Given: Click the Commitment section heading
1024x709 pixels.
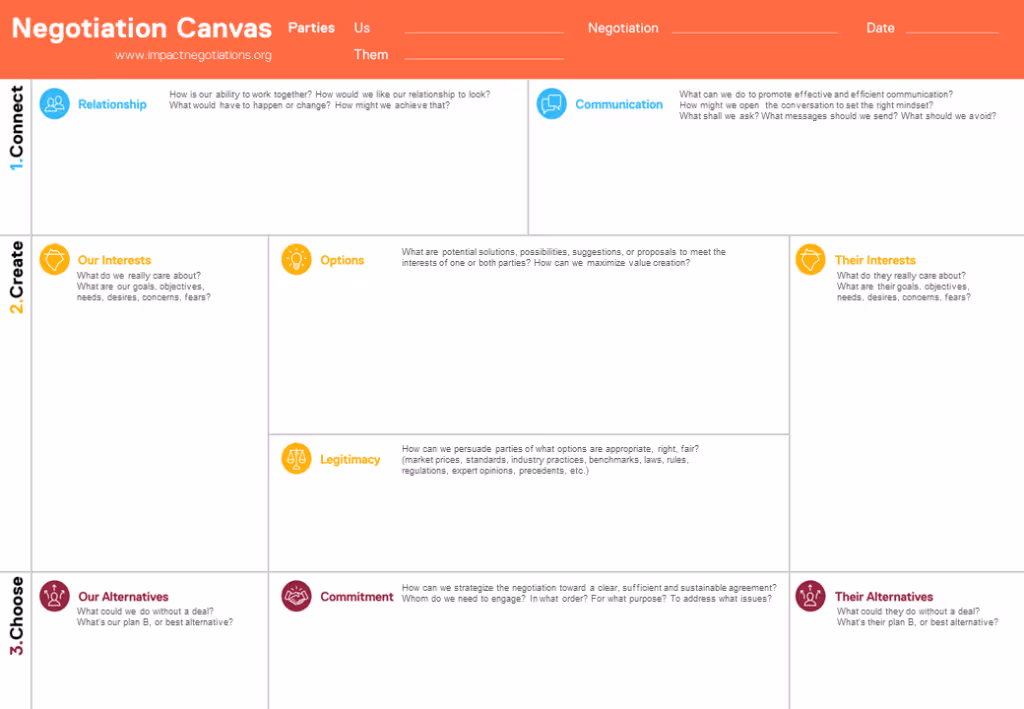Looking at the screenshot, I should click(x=357, y=597).
